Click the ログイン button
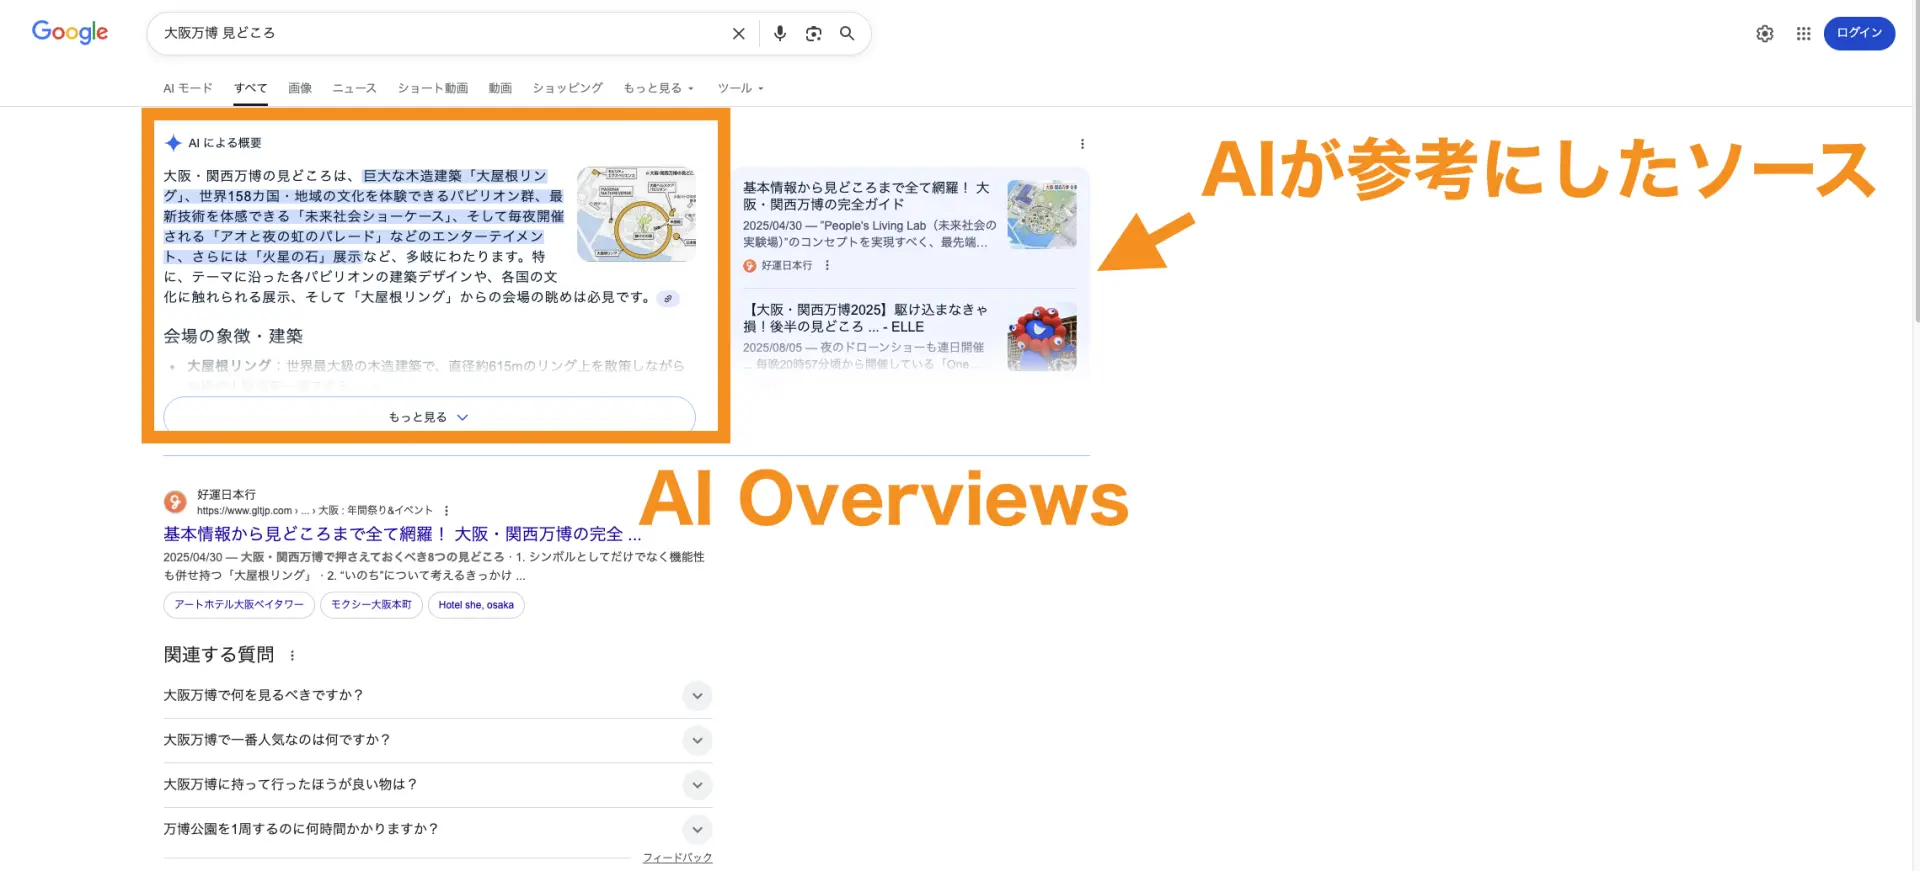This screenshot has width=1920, height=871. coord(1859,33)
